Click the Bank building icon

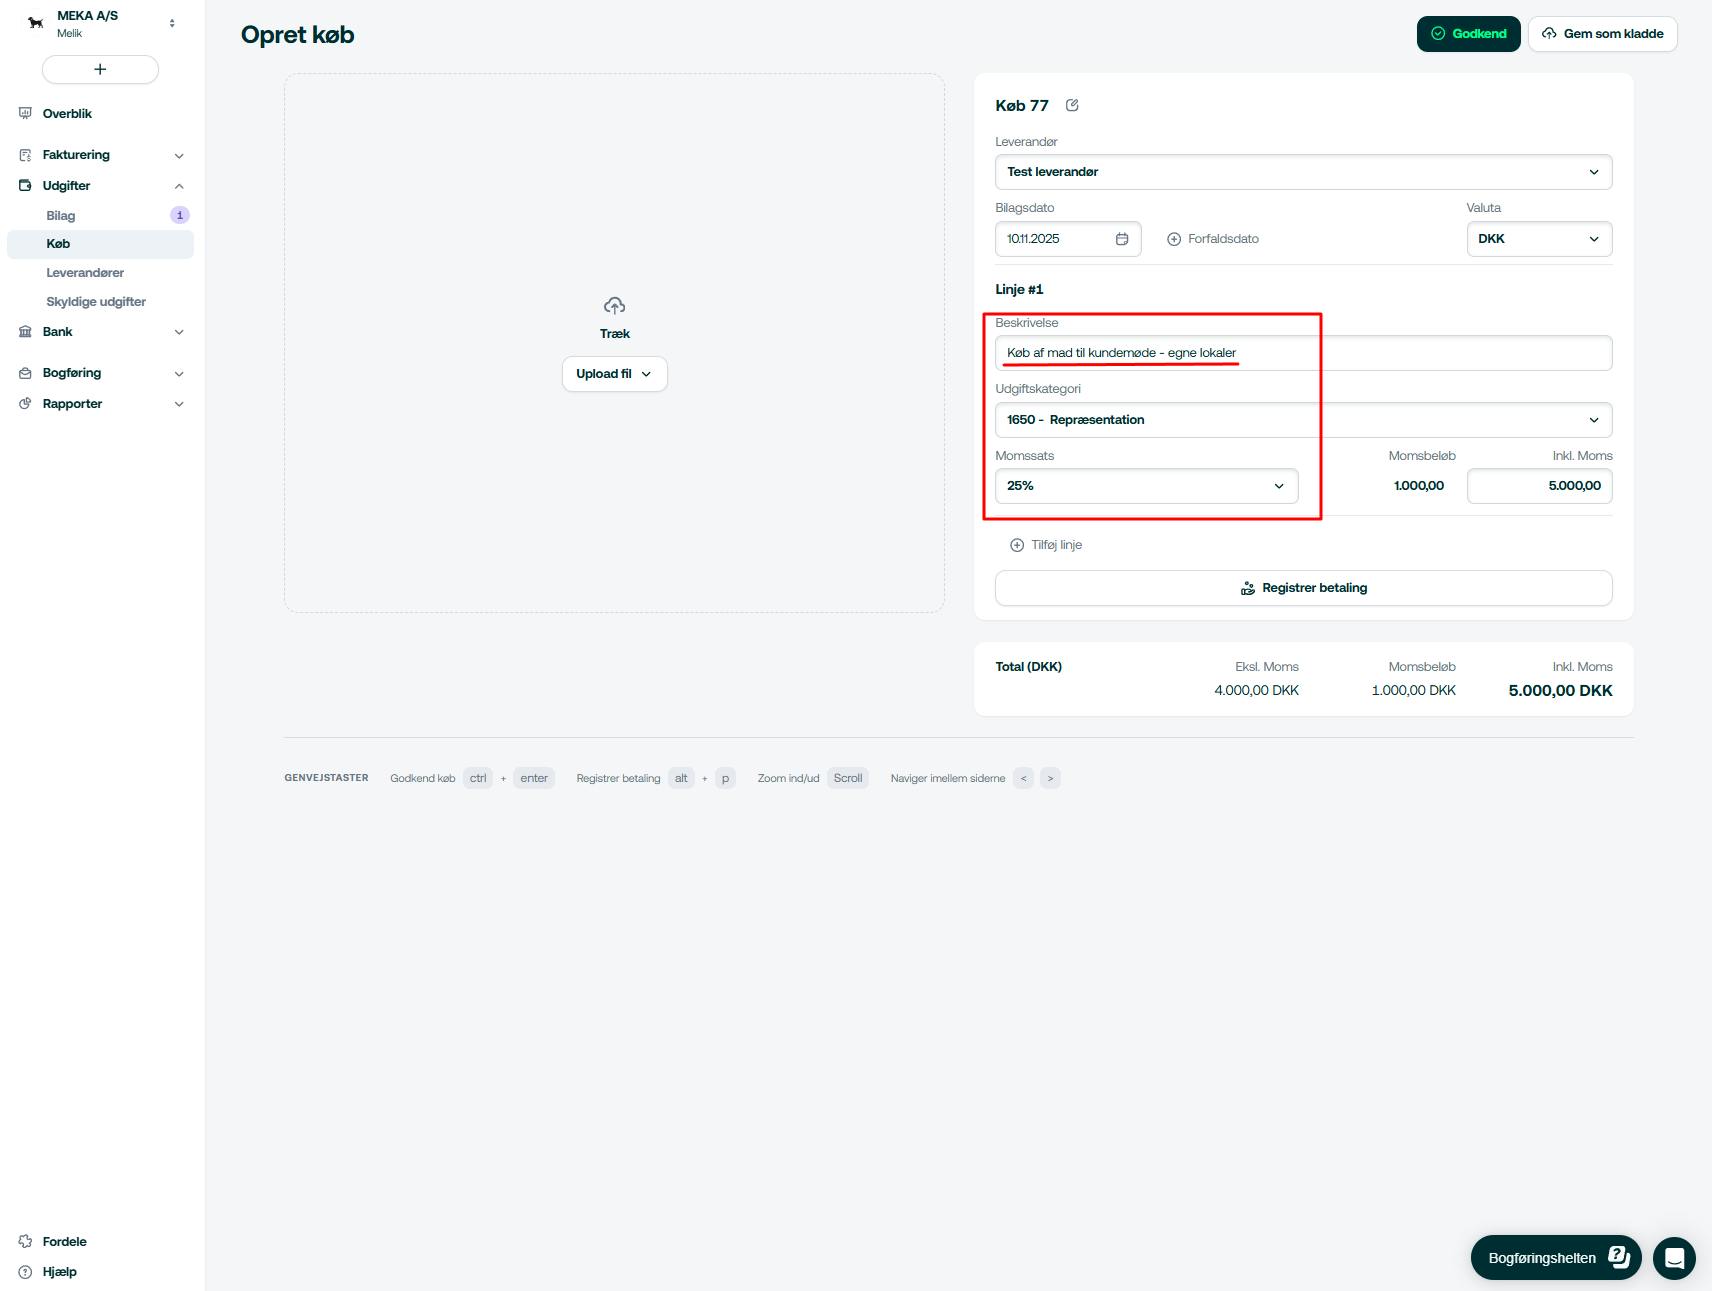pyautogui.click(x=25, y=332)
